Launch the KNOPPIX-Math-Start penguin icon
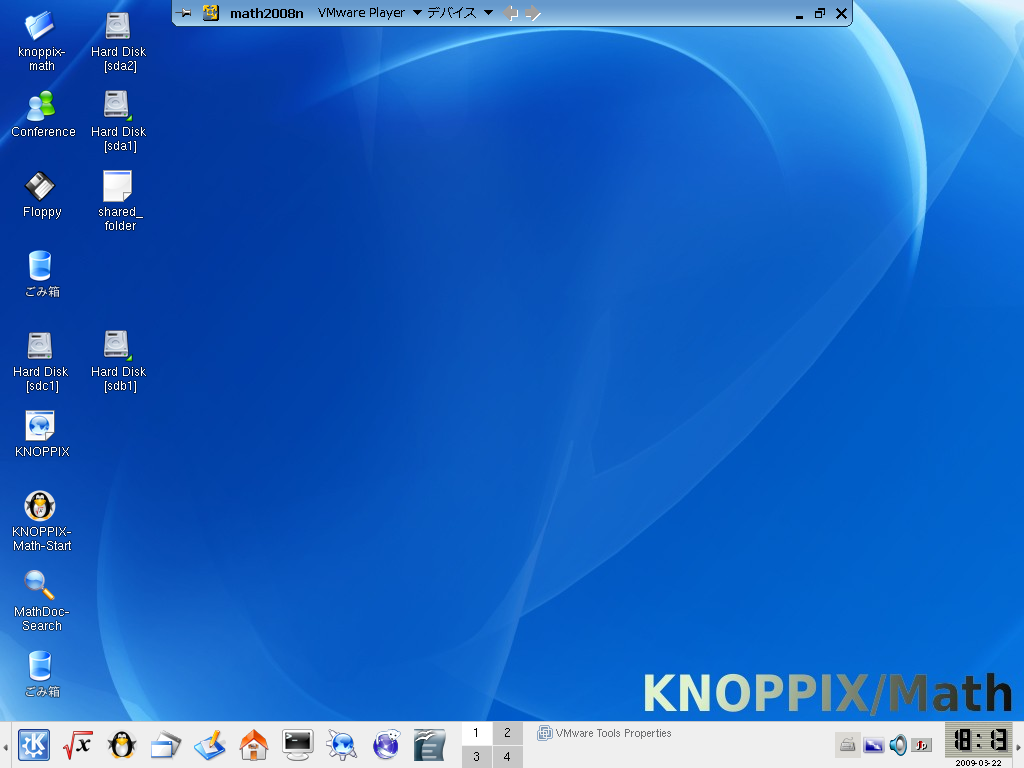 (40, 506)
